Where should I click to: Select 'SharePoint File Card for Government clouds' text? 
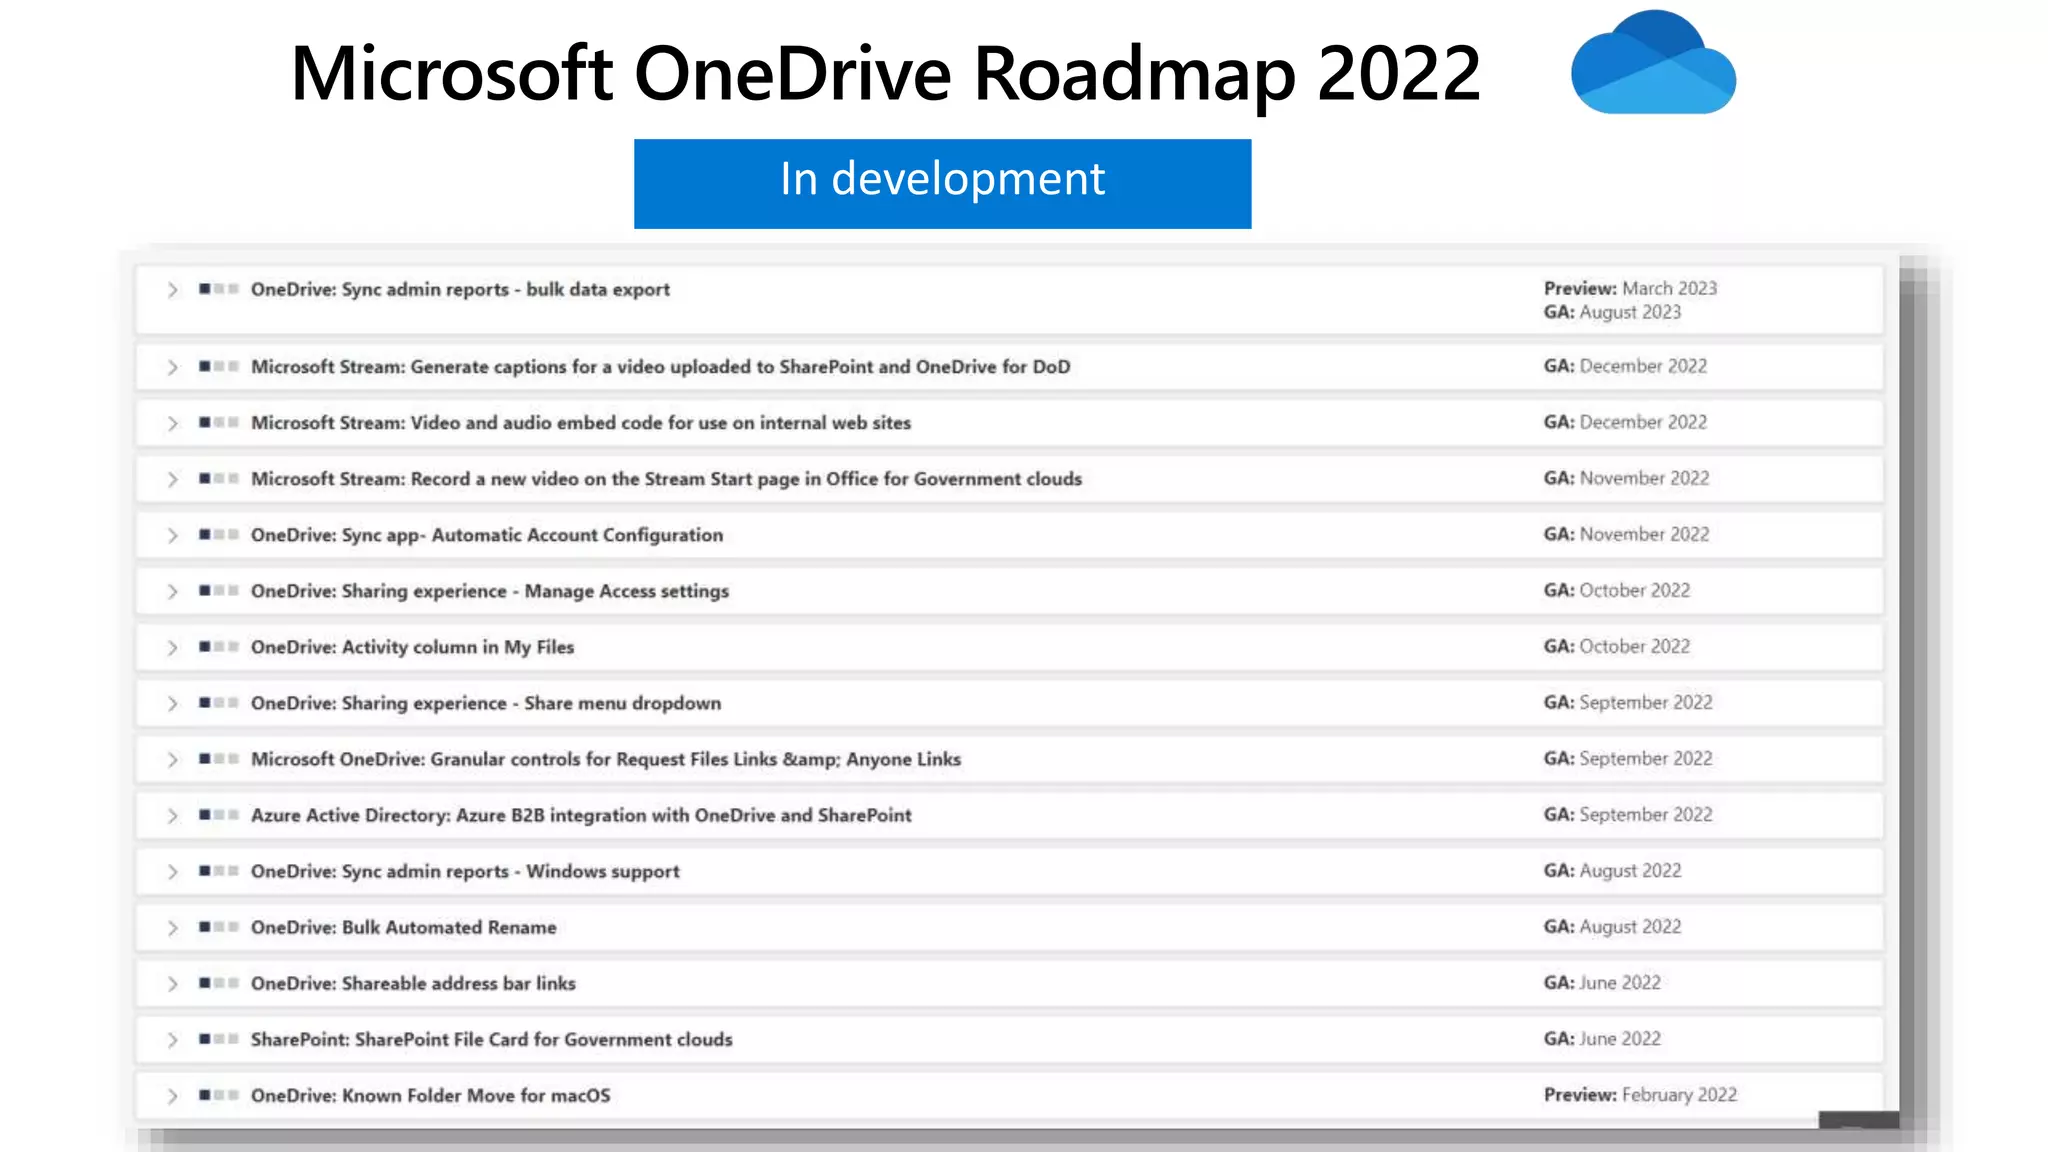[x=544, y=1039]
